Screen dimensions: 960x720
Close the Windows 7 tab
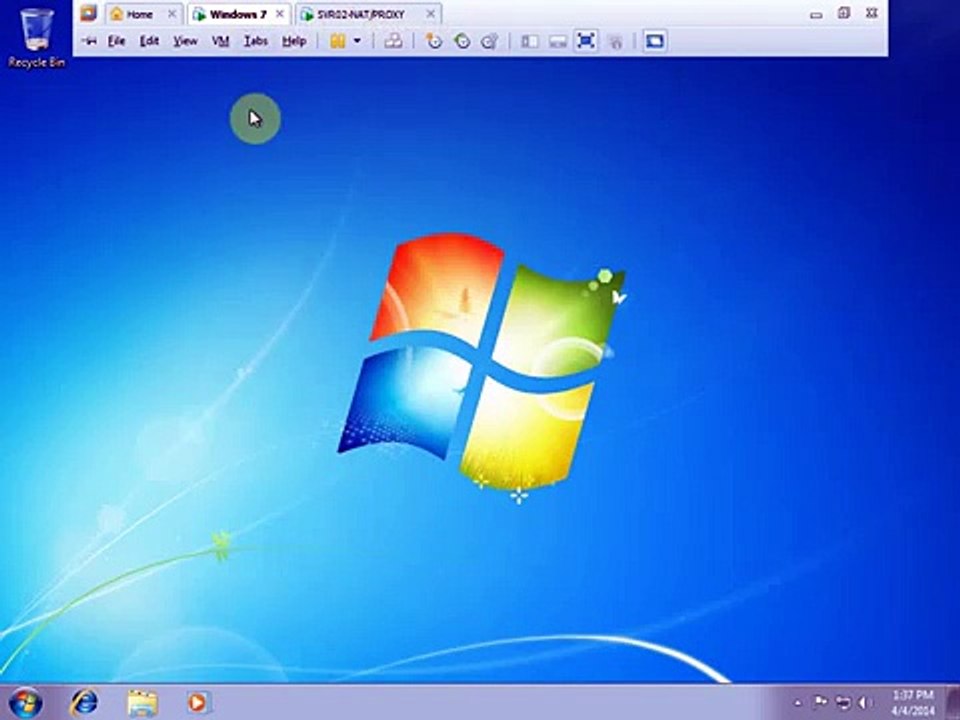280,13
